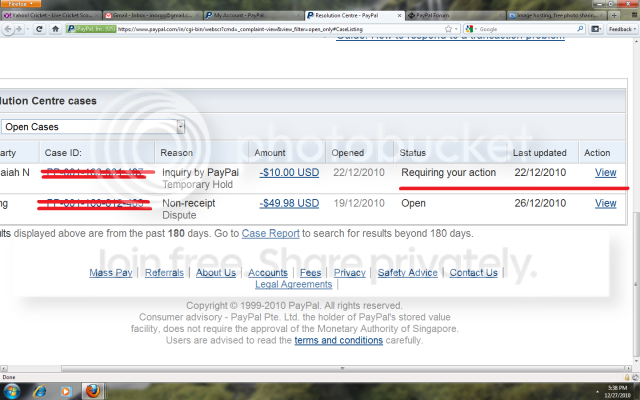Open the Privacy footer link
Screen dimensions: 640x400
[x=350, y=273]
